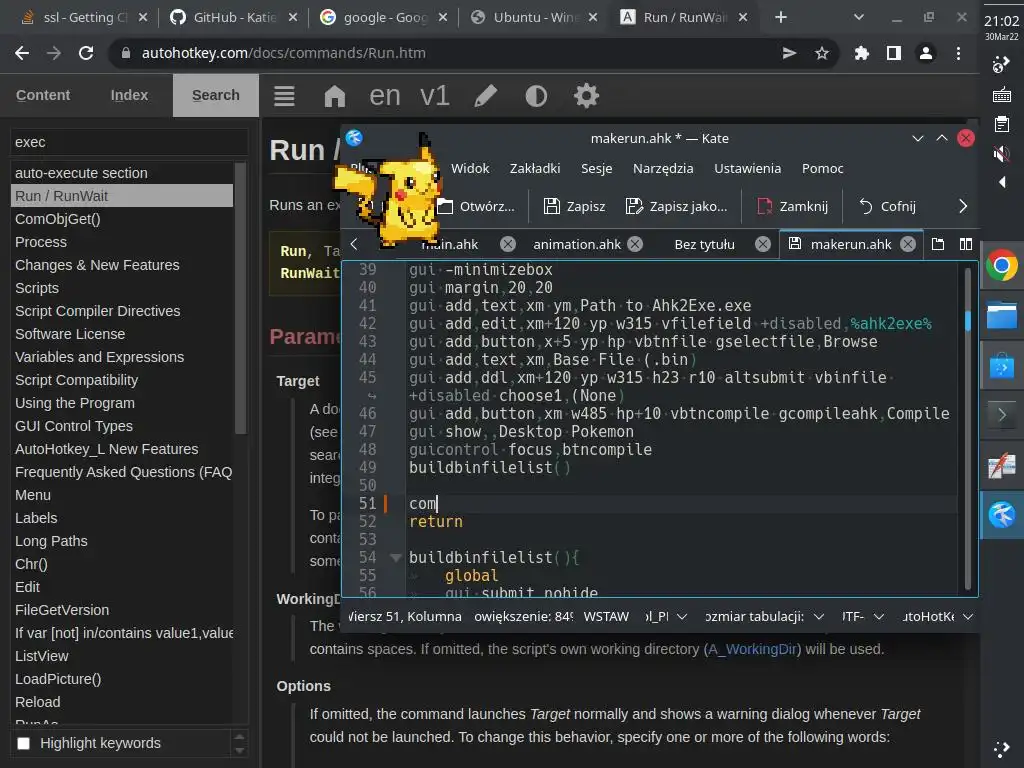The height and width of the screenshot is (768, 1024).
Task: Open the Content tab in docs sidebar
Action: tap(43, 95)
